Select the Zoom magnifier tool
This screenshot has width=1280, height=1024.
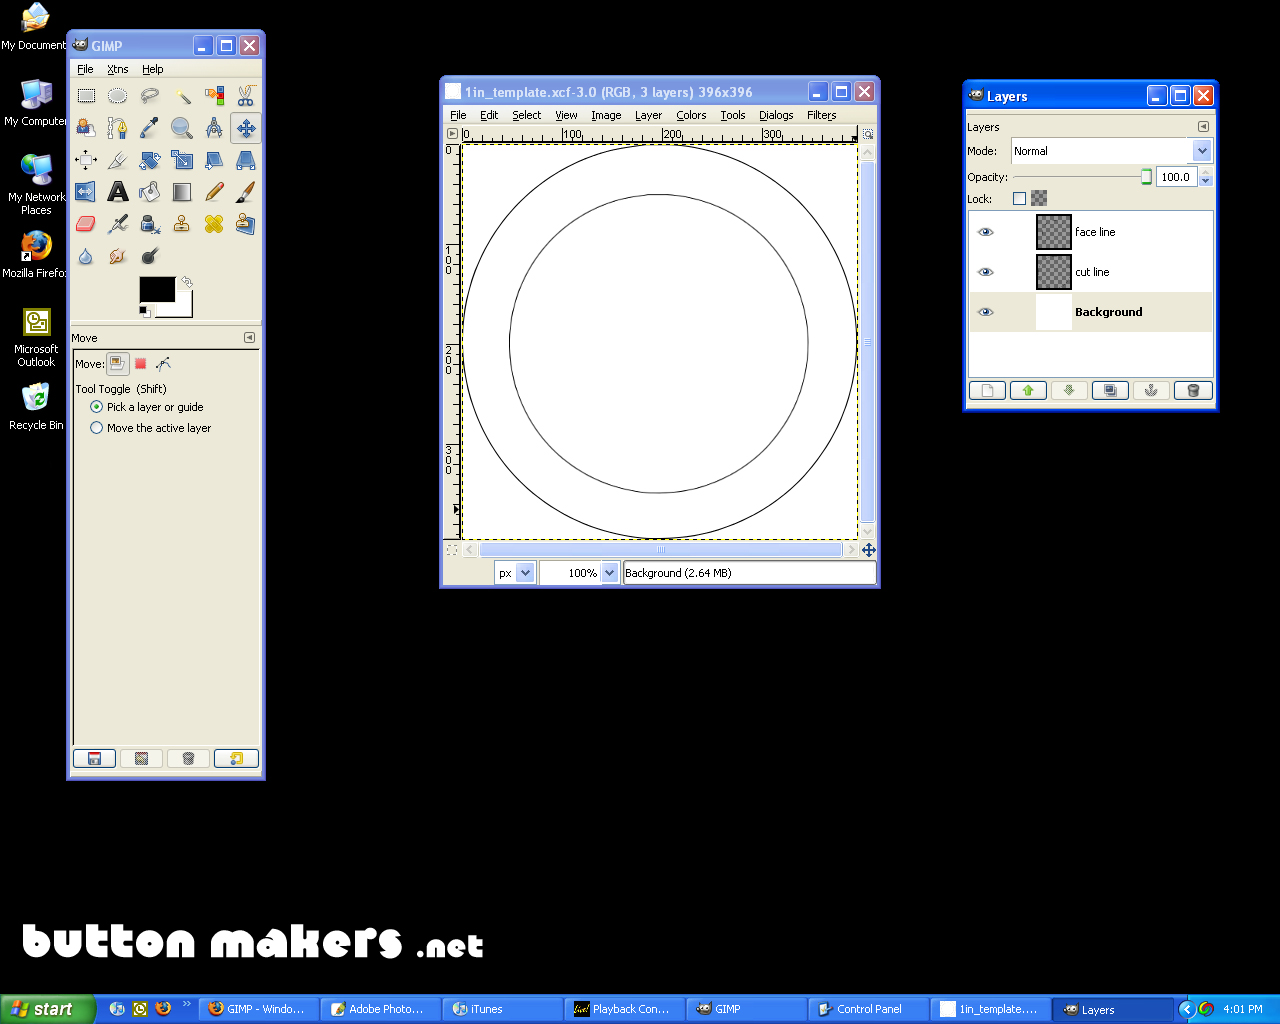[182, 128]
